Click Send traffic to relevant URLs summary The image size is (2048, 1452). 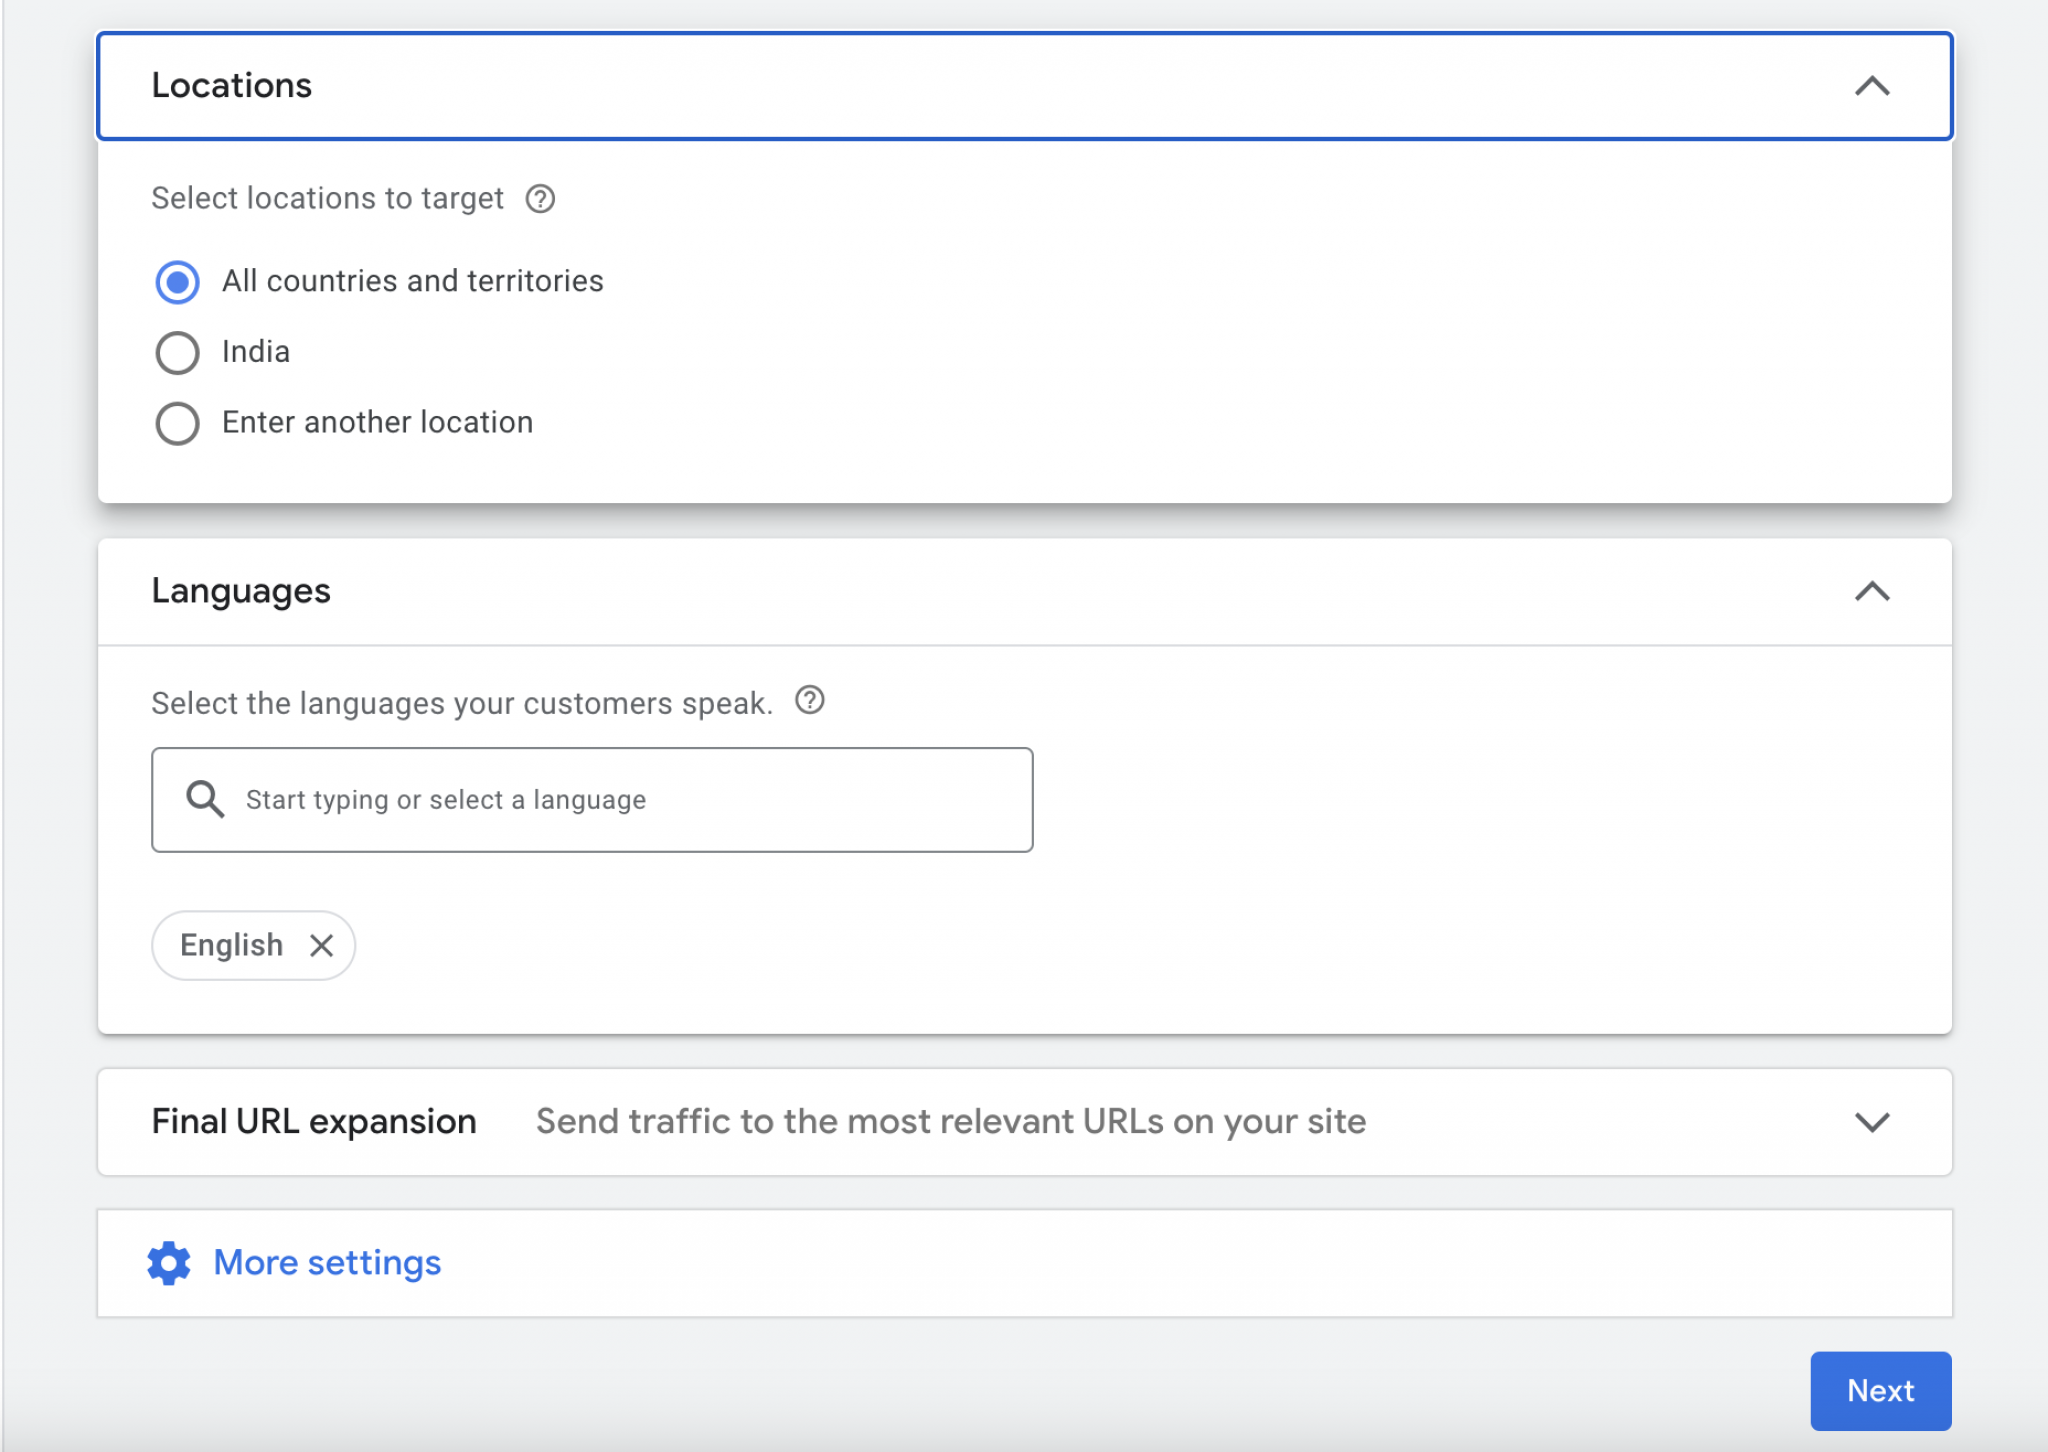click(x=950, y=1122)
